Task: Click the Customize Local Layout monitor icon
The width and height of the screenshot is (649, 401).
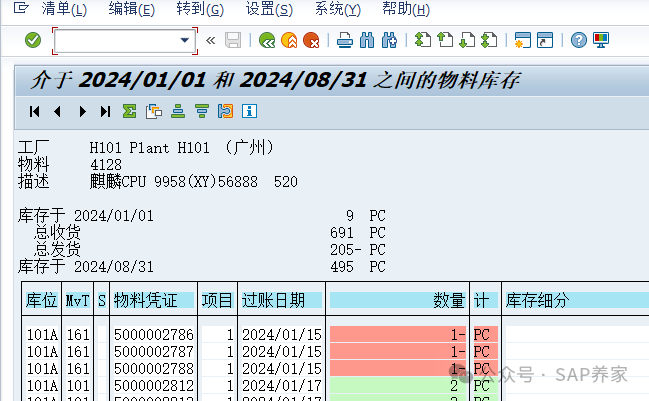Action: click(601, 41)
